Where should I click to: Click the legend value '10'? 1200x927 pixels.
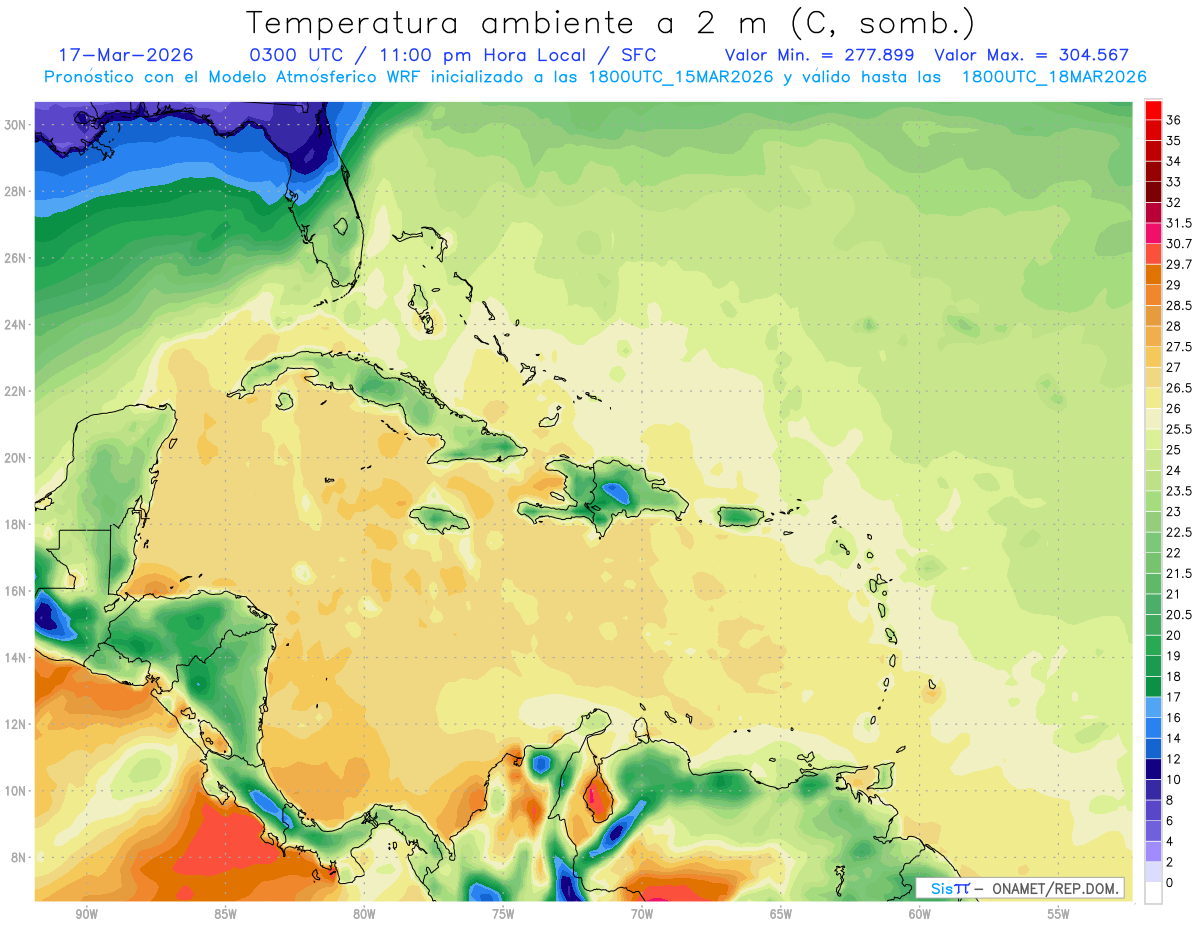coord(1174,779)
